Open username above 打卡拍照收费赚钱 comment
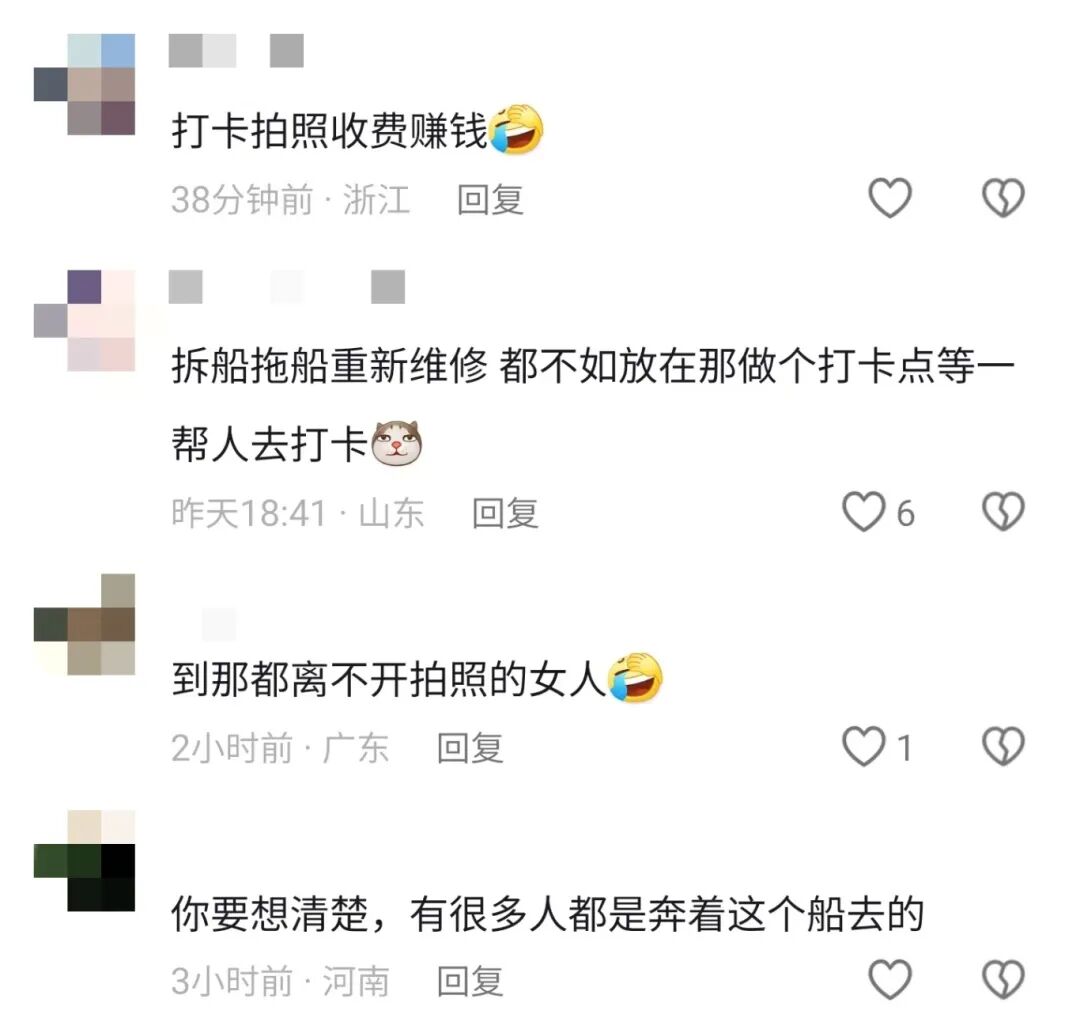The width and height of the screenshot is (1080, 1033). tap(236, 50)
